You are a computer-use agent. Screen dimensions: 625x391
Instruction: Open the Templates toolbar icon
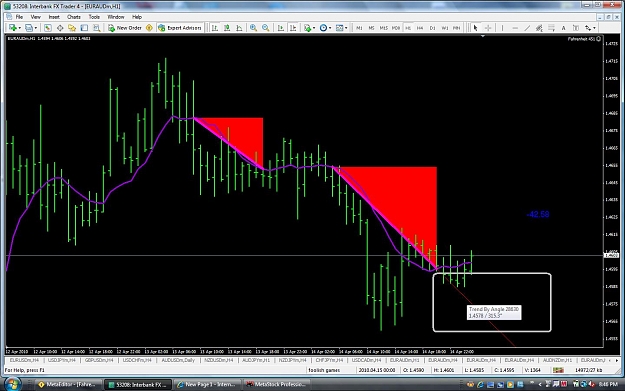(x=339, y=28)
